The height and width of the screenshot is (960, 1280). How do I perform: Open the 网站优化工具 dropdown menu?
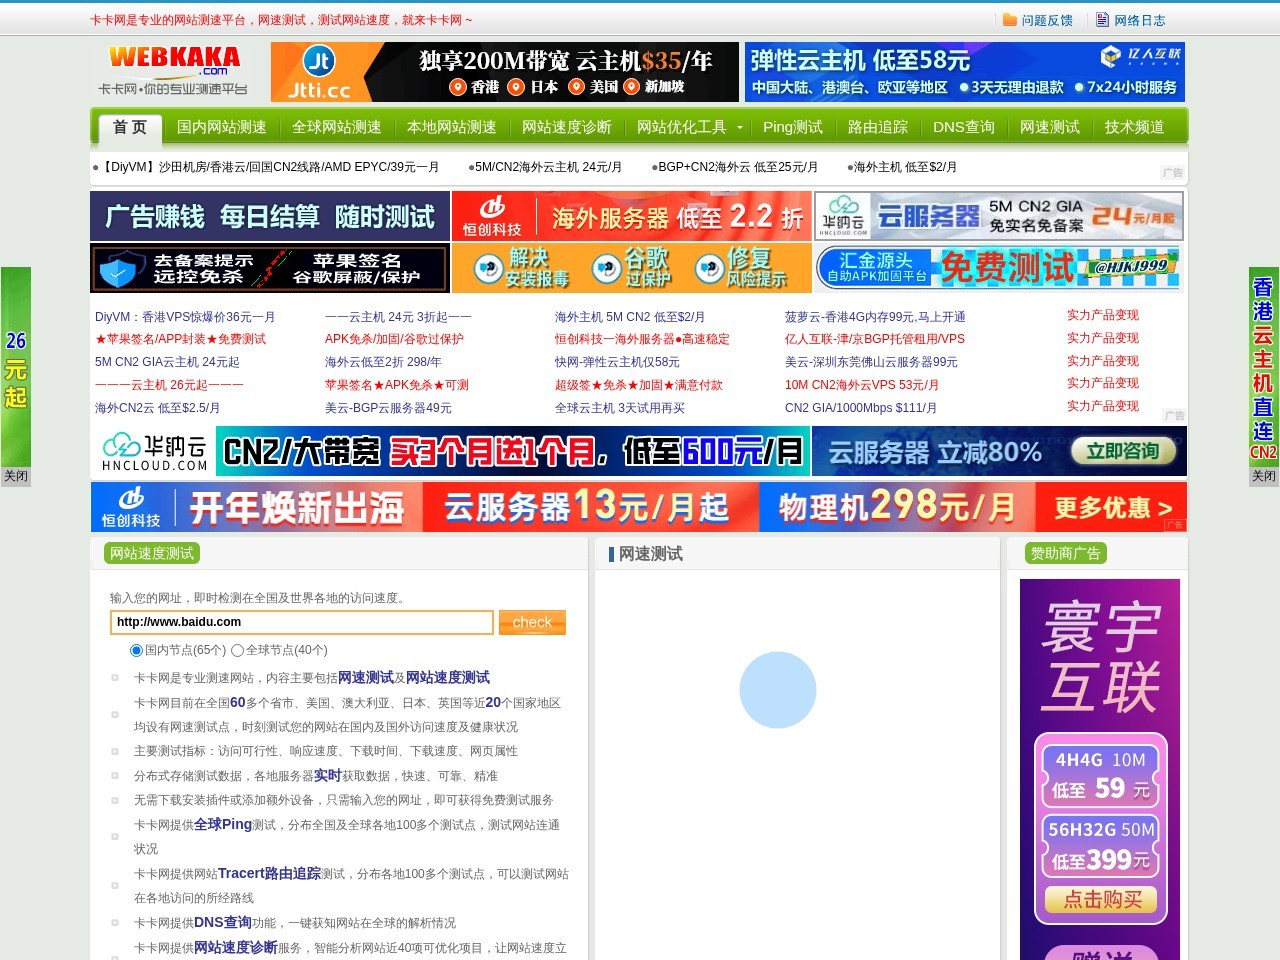[686, 128]
